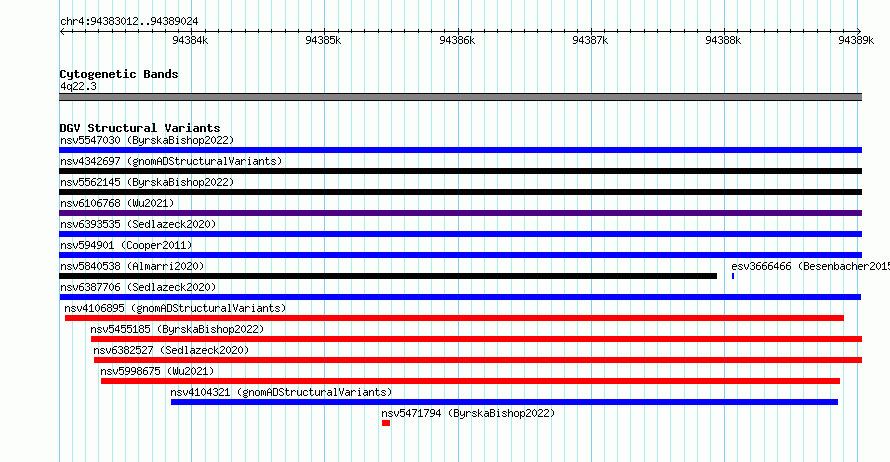The image size is (890, 462).
Task: Open the nsv4342697 (gnomADStructuralVariants) label
Action: pyautogui.click(x=171, y=161)
